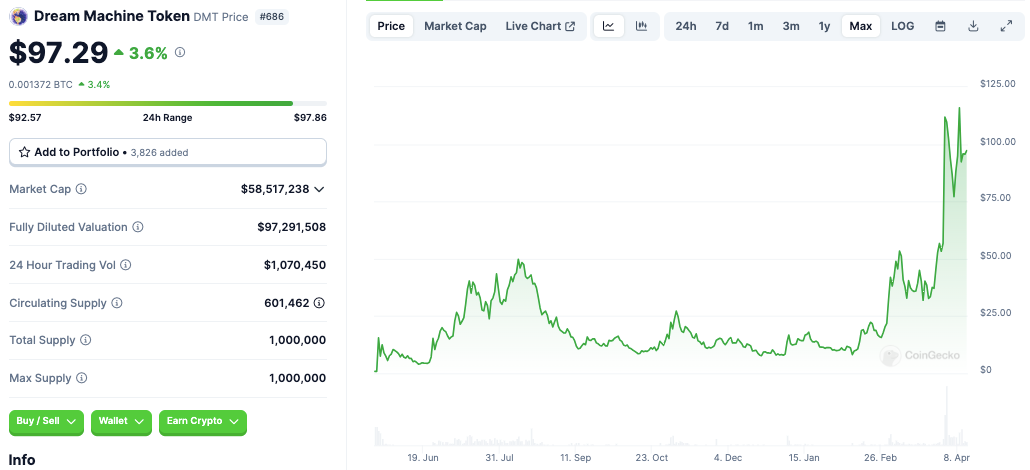Open the Buy / Sell dropdown
Viewport: 1030px width, 470px height.
[47, 421]
